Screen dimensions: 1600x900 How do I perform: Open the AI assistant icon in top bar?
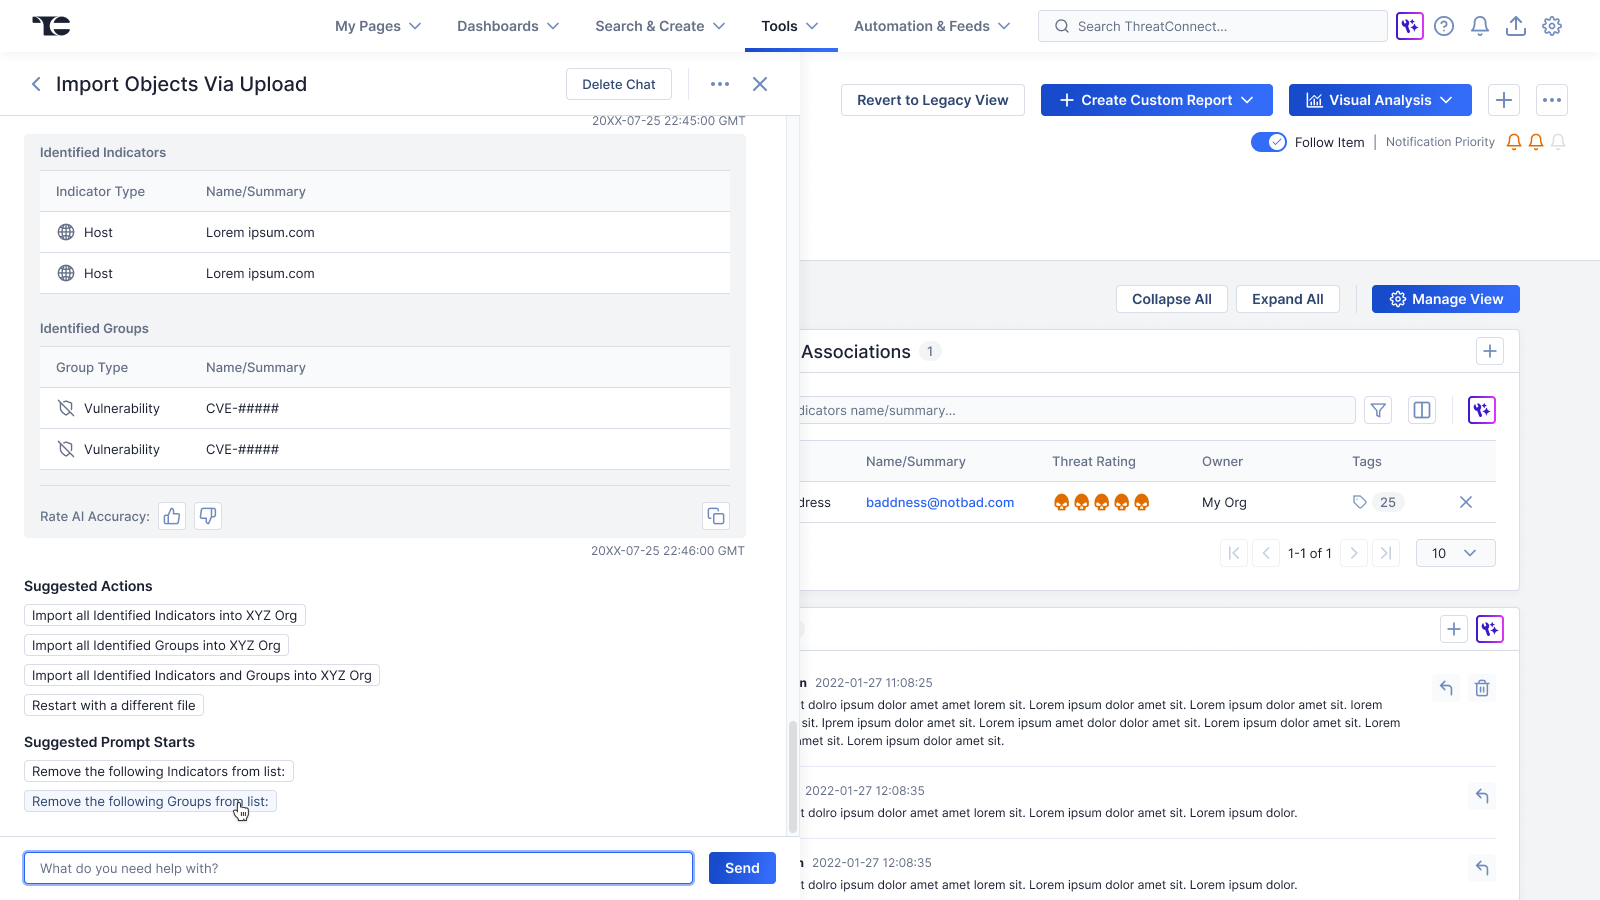[1410, 26]
